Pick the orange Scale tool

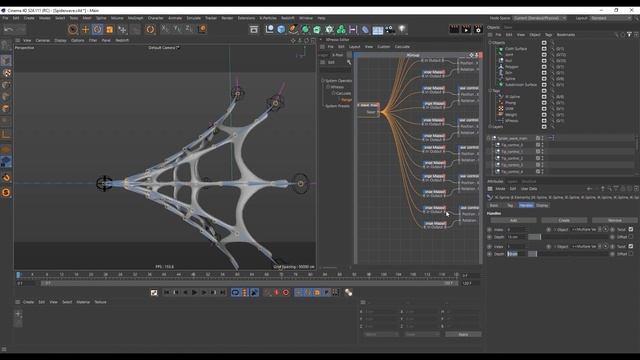point(109,29)
